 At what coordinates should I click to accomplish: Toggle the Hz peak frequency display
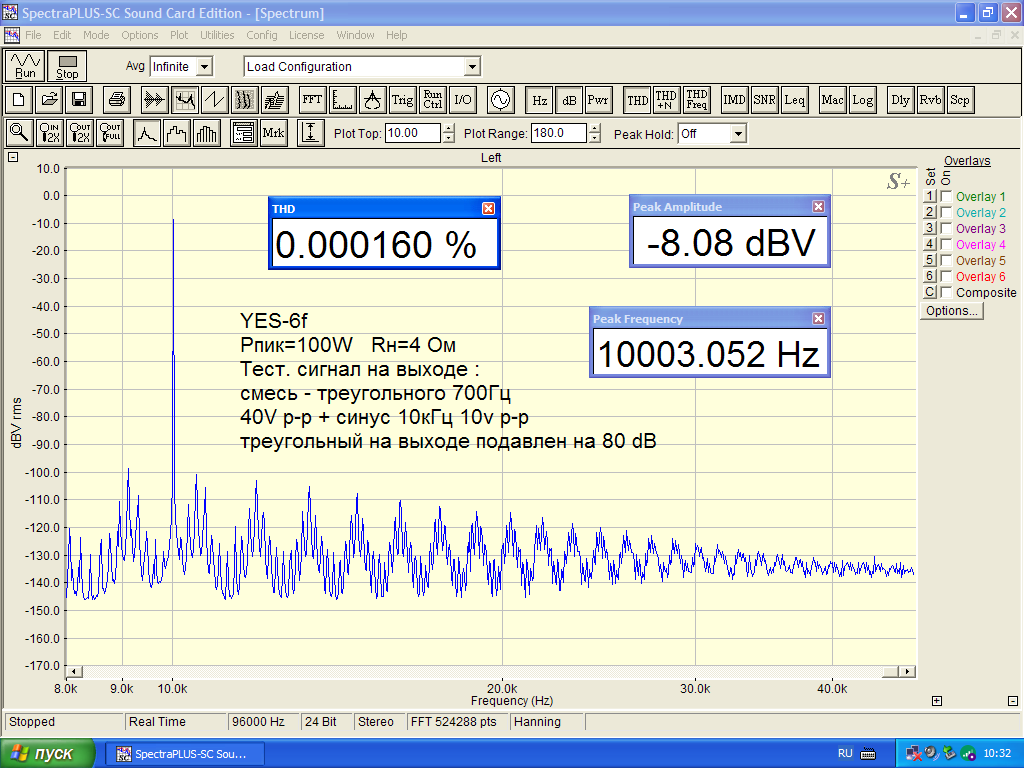click(539, 100)
